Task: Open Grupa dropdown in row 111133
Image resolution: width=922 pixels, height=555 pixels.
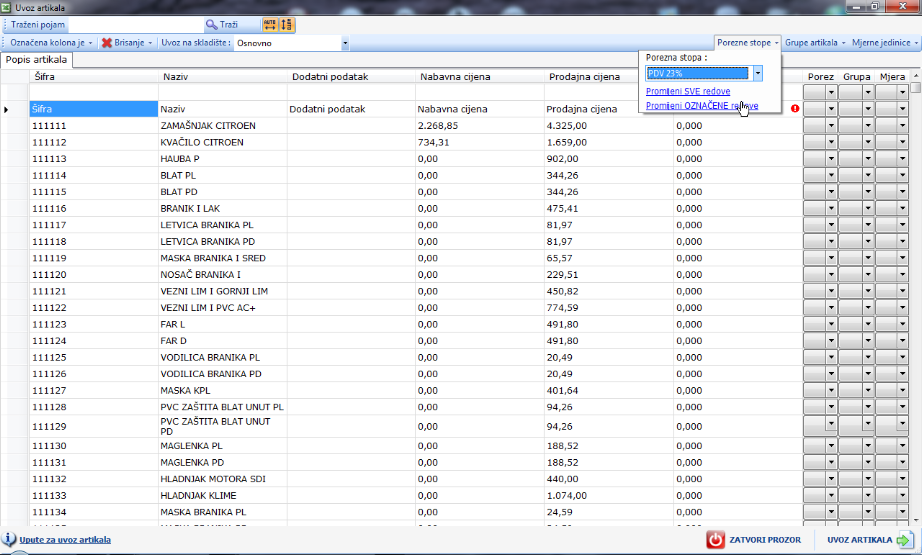Action: pos(867,496)
